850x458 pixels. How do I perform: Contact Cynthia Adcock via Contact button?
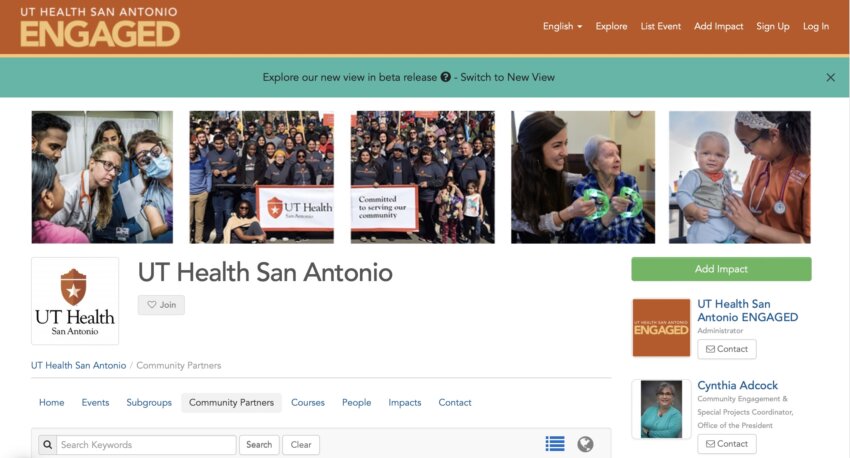pyautogui.click(x=726, y=443)
